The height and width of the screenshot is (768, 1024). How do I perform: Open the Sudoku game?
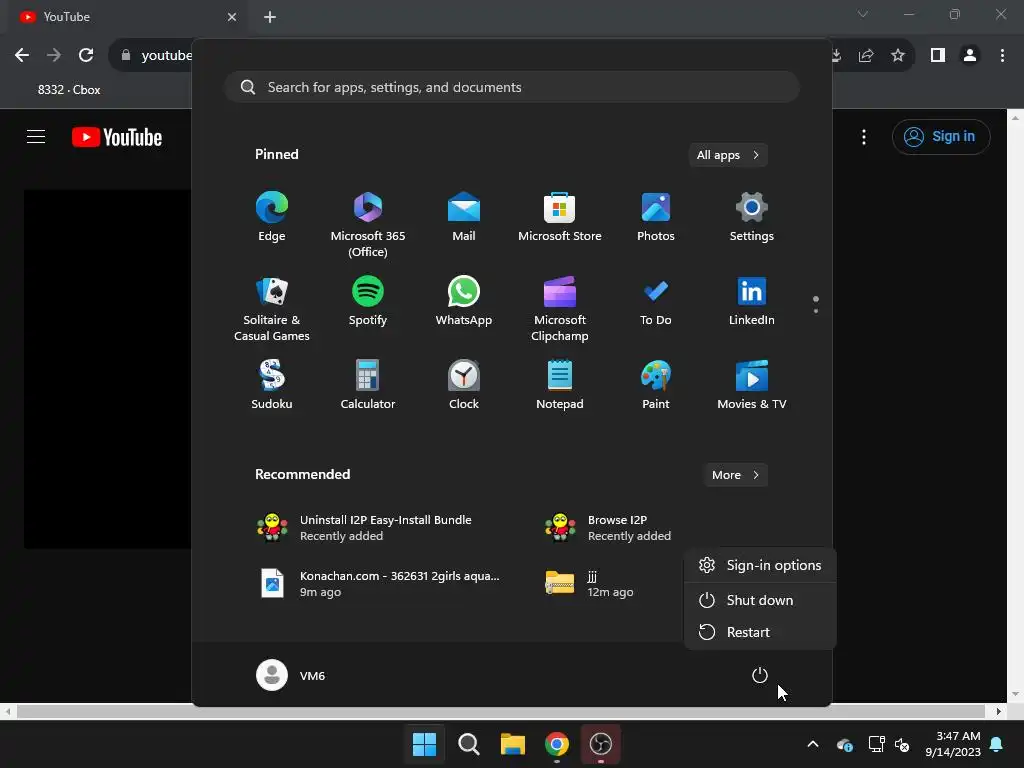272,385
